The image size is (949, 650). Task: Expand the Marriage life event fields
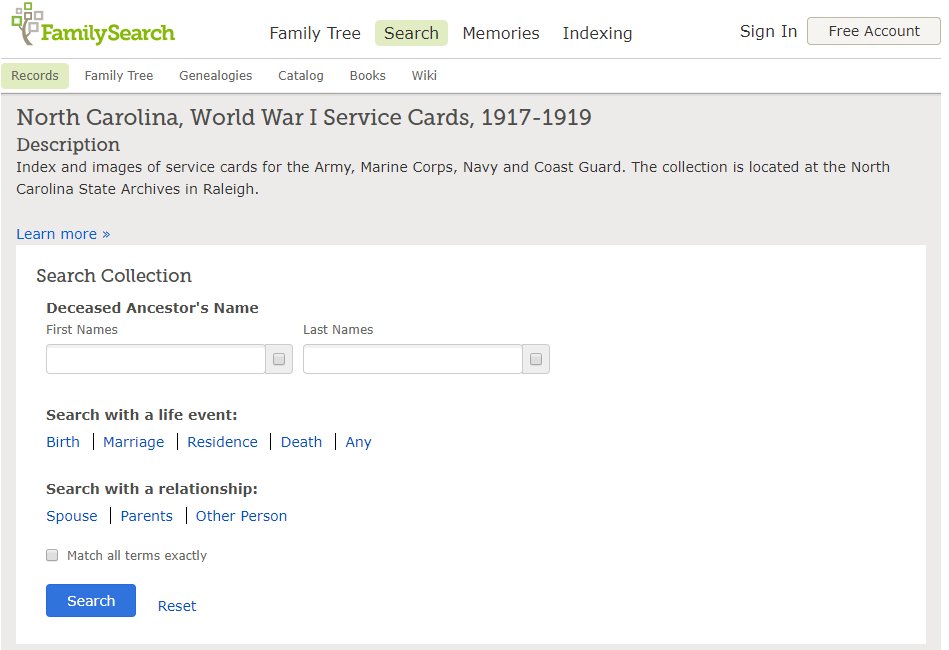coord(134,442)
